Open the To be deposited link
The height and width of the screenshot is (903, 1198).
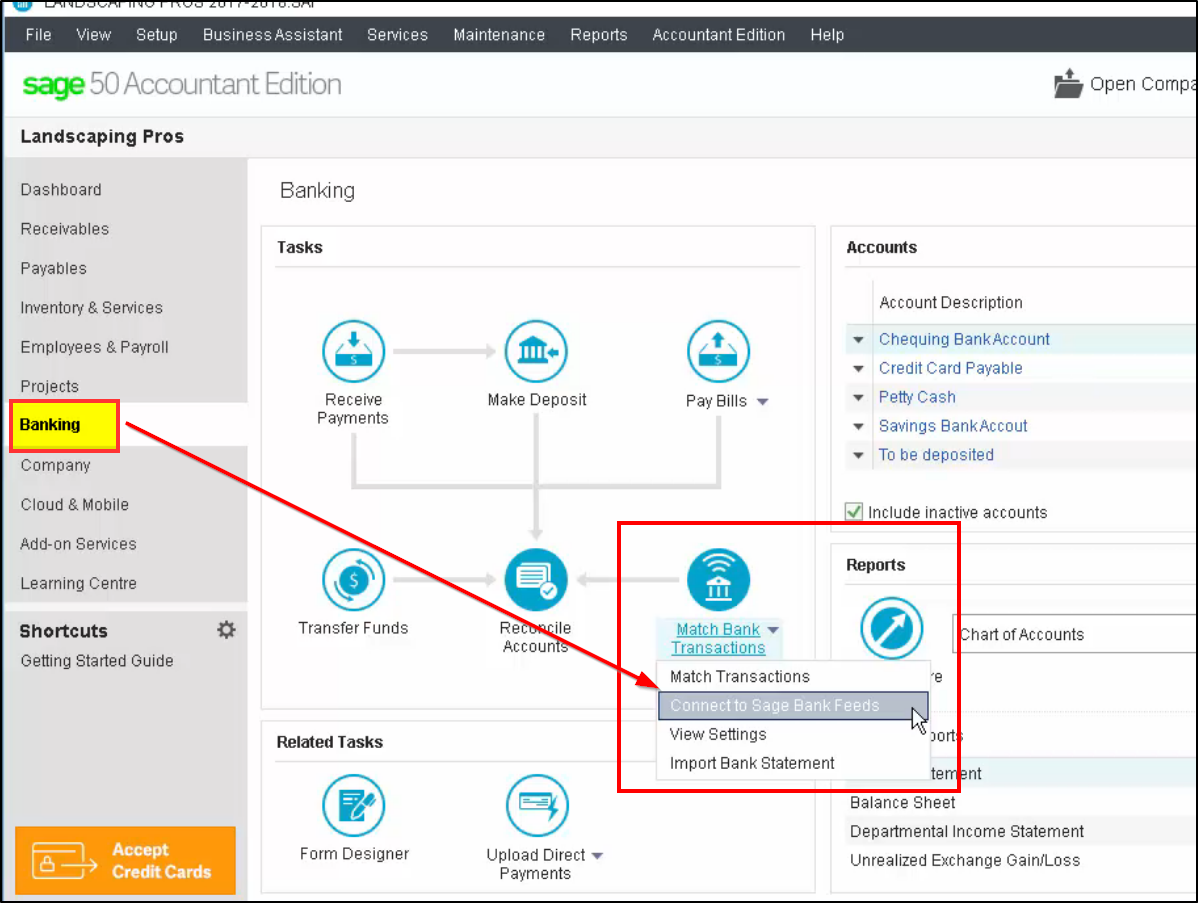936,455
